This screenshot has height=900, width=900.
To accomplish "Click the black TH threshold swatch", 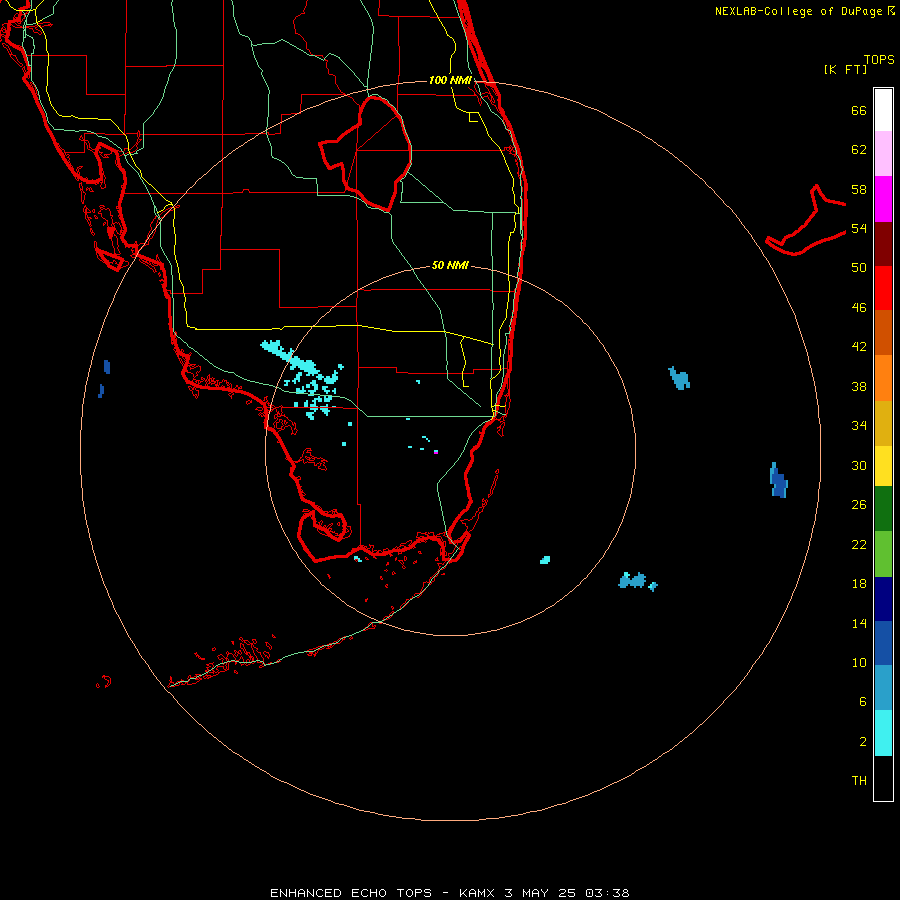I will click(x=883, y=778).
